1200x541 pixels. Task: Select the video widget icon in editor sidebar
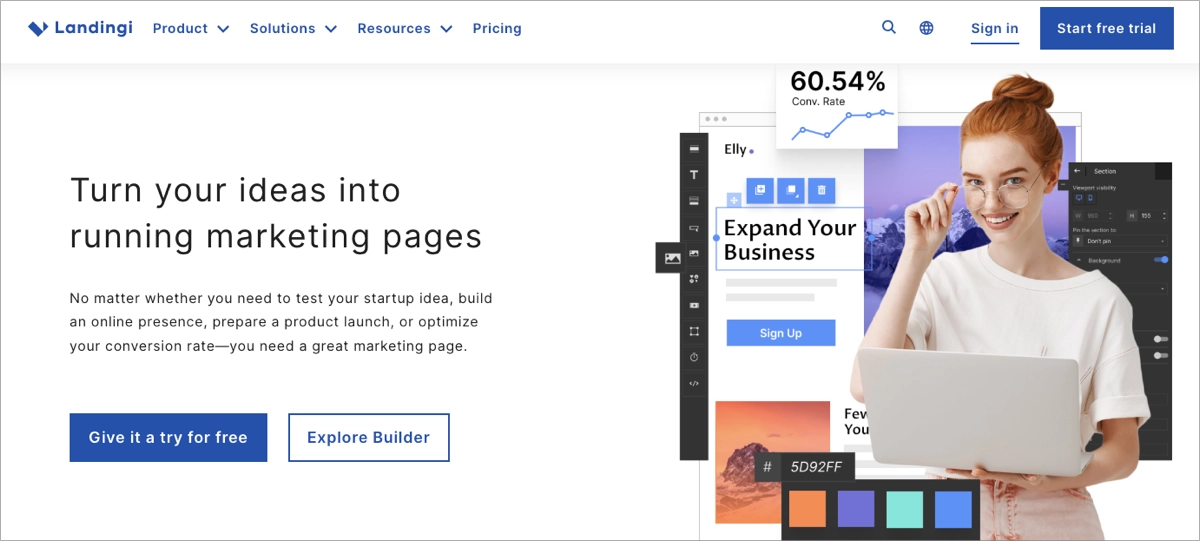(x=694, y=305)
